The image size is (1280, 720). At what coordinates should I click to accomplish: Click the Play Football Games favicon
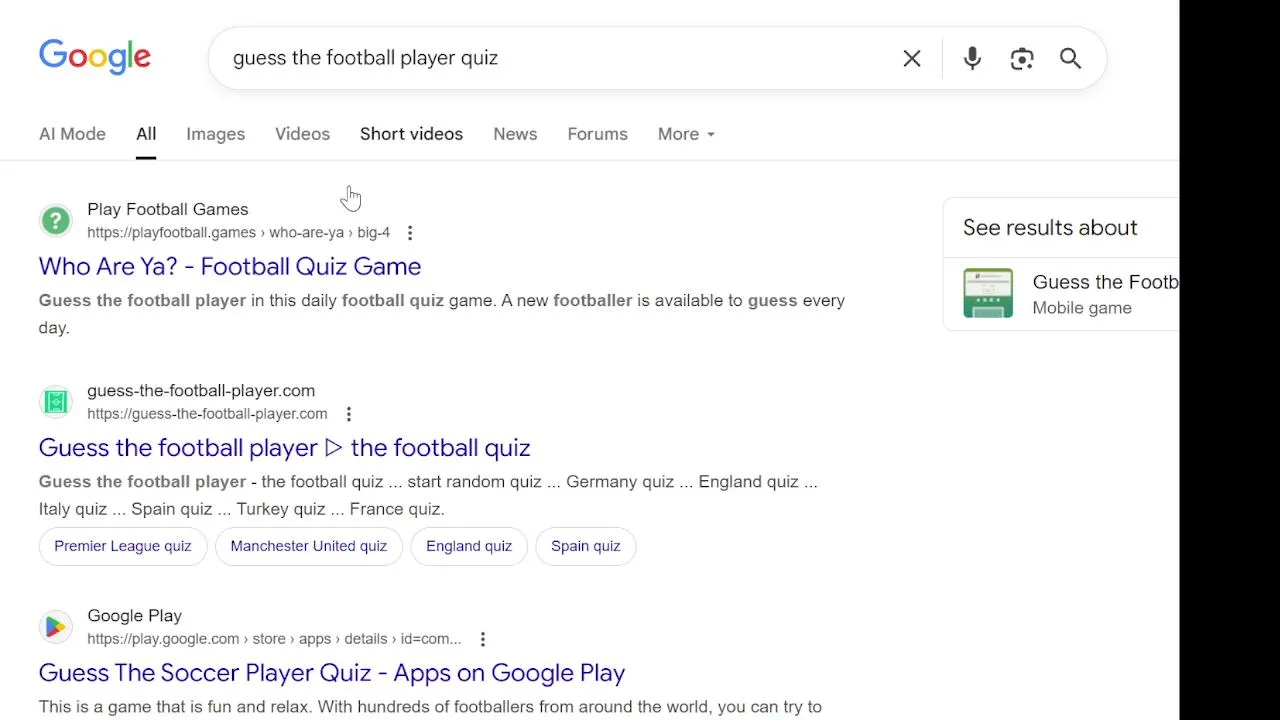click(56, 220)
